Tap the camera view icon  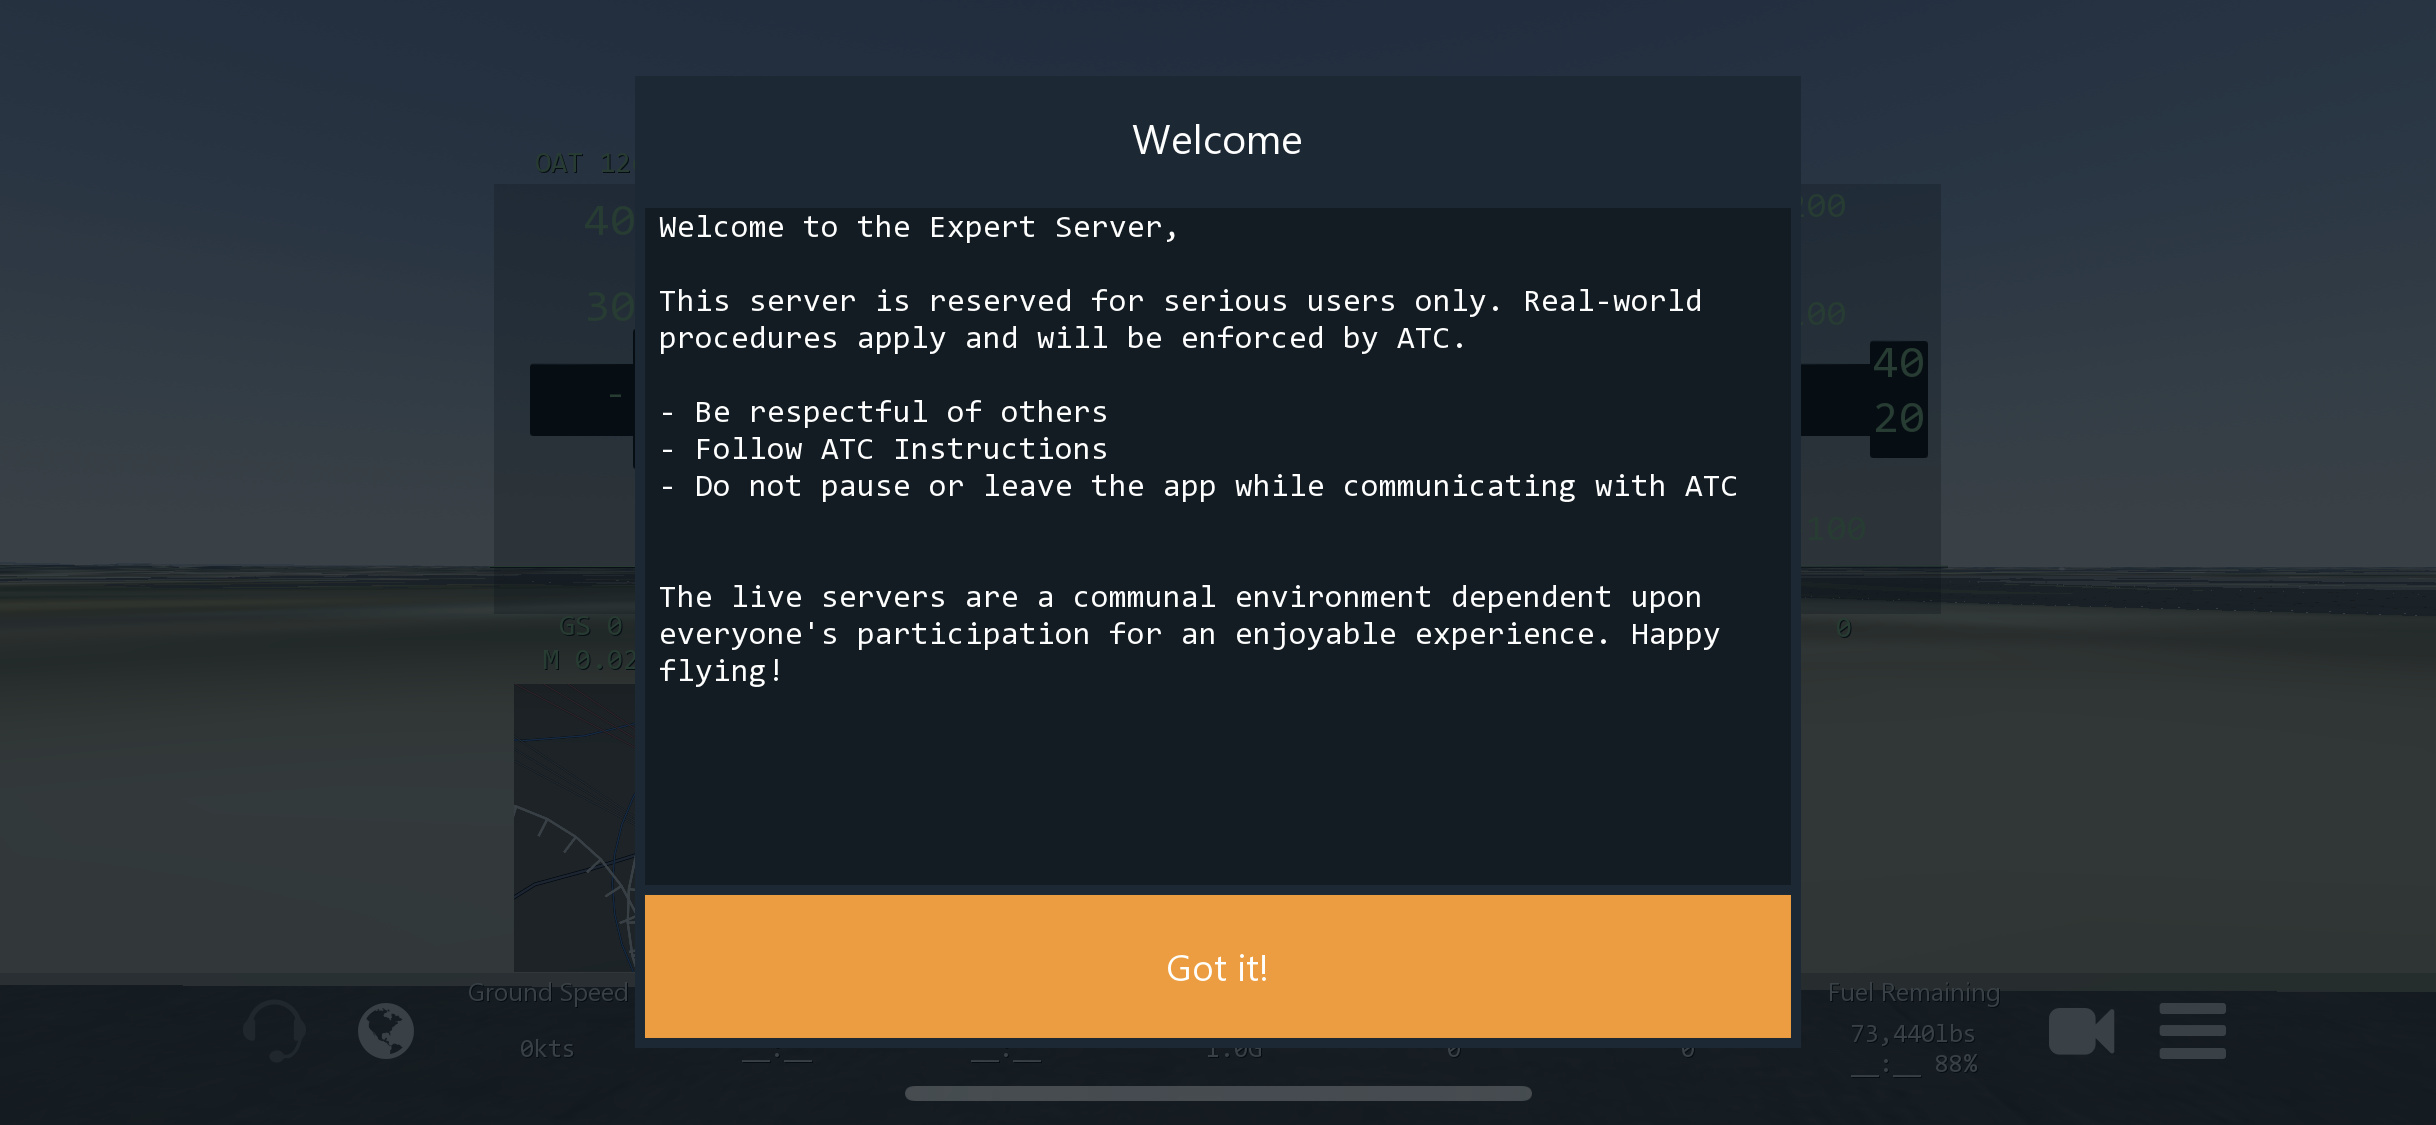[x=2081, y=1031]
